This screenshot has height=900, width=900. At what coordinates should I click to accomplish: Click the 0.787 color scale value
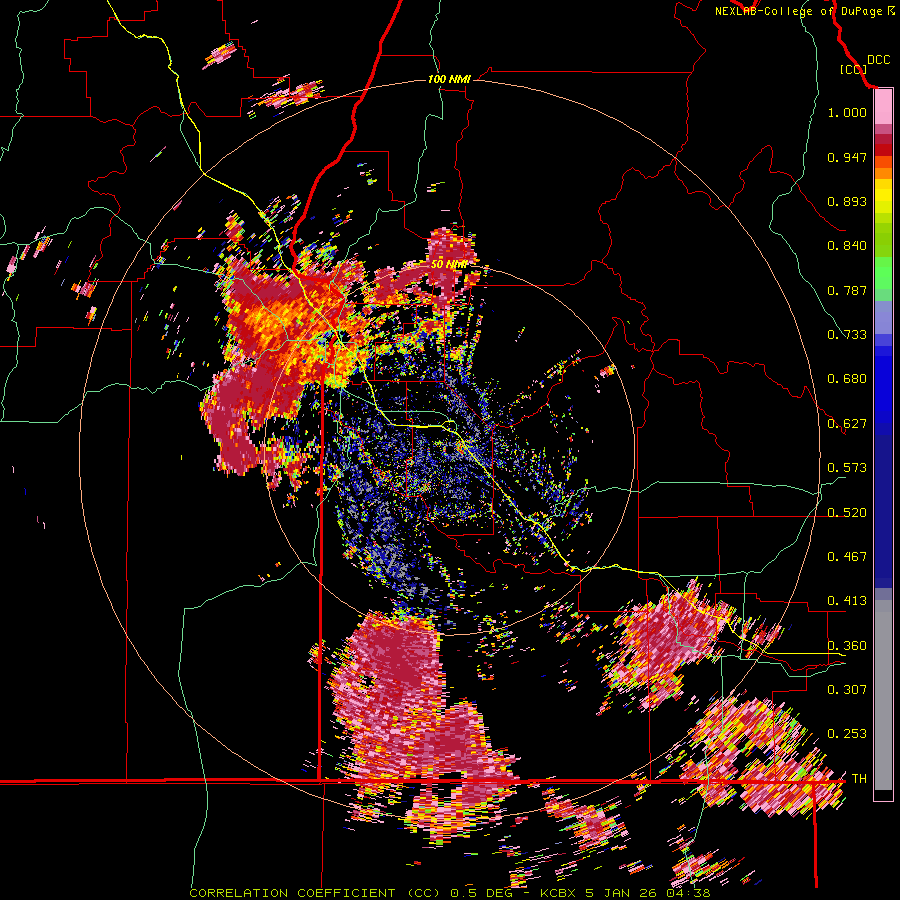847,290
